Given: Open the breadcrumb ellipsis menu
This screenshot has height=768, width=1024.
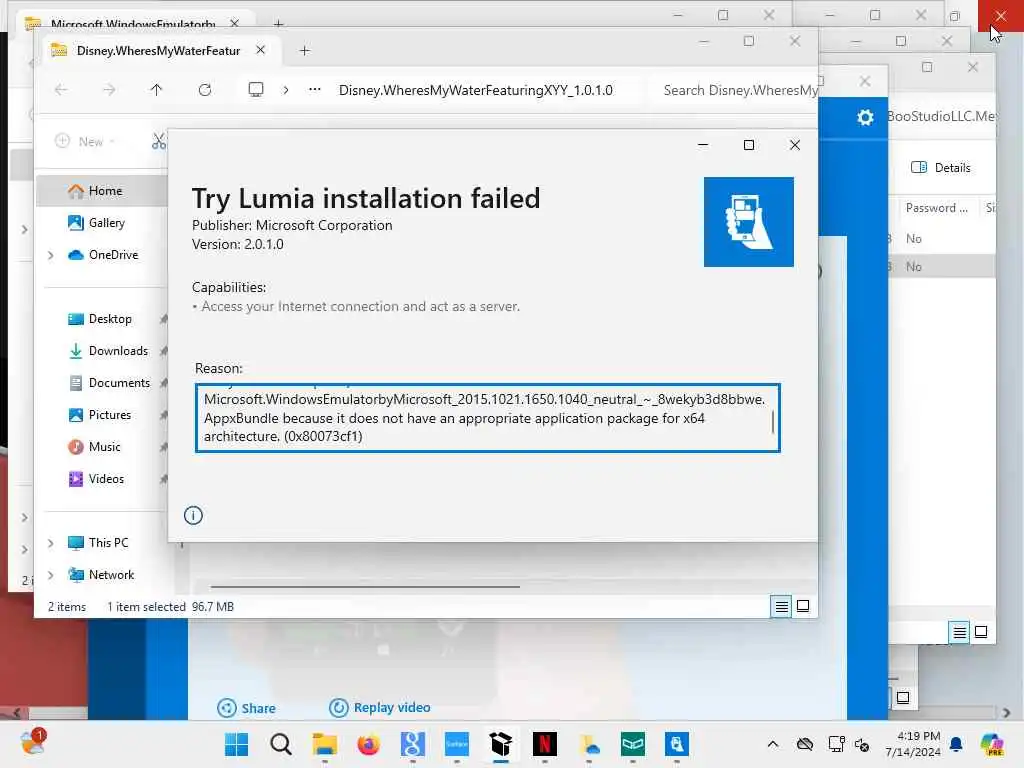Looking at the screenshot, I should click(315, 89).
